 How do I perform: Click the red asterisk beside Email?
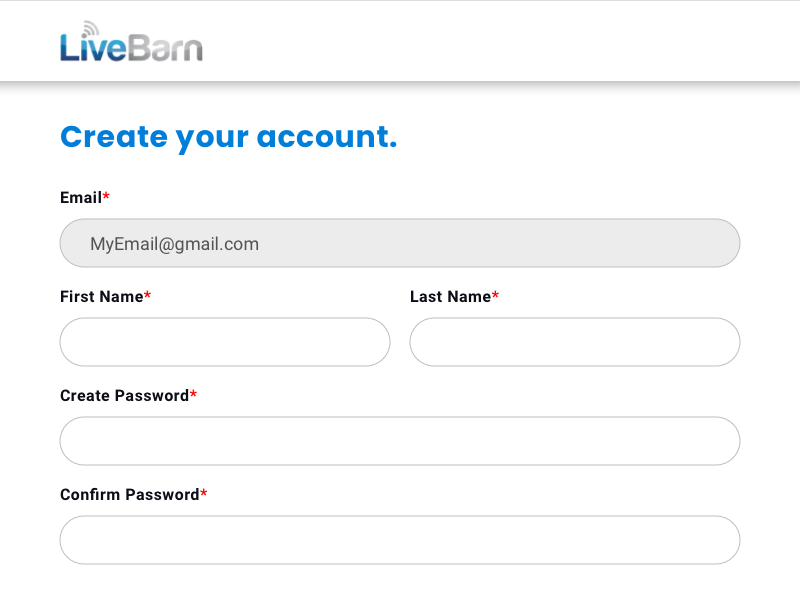click(x=106, y=197)
